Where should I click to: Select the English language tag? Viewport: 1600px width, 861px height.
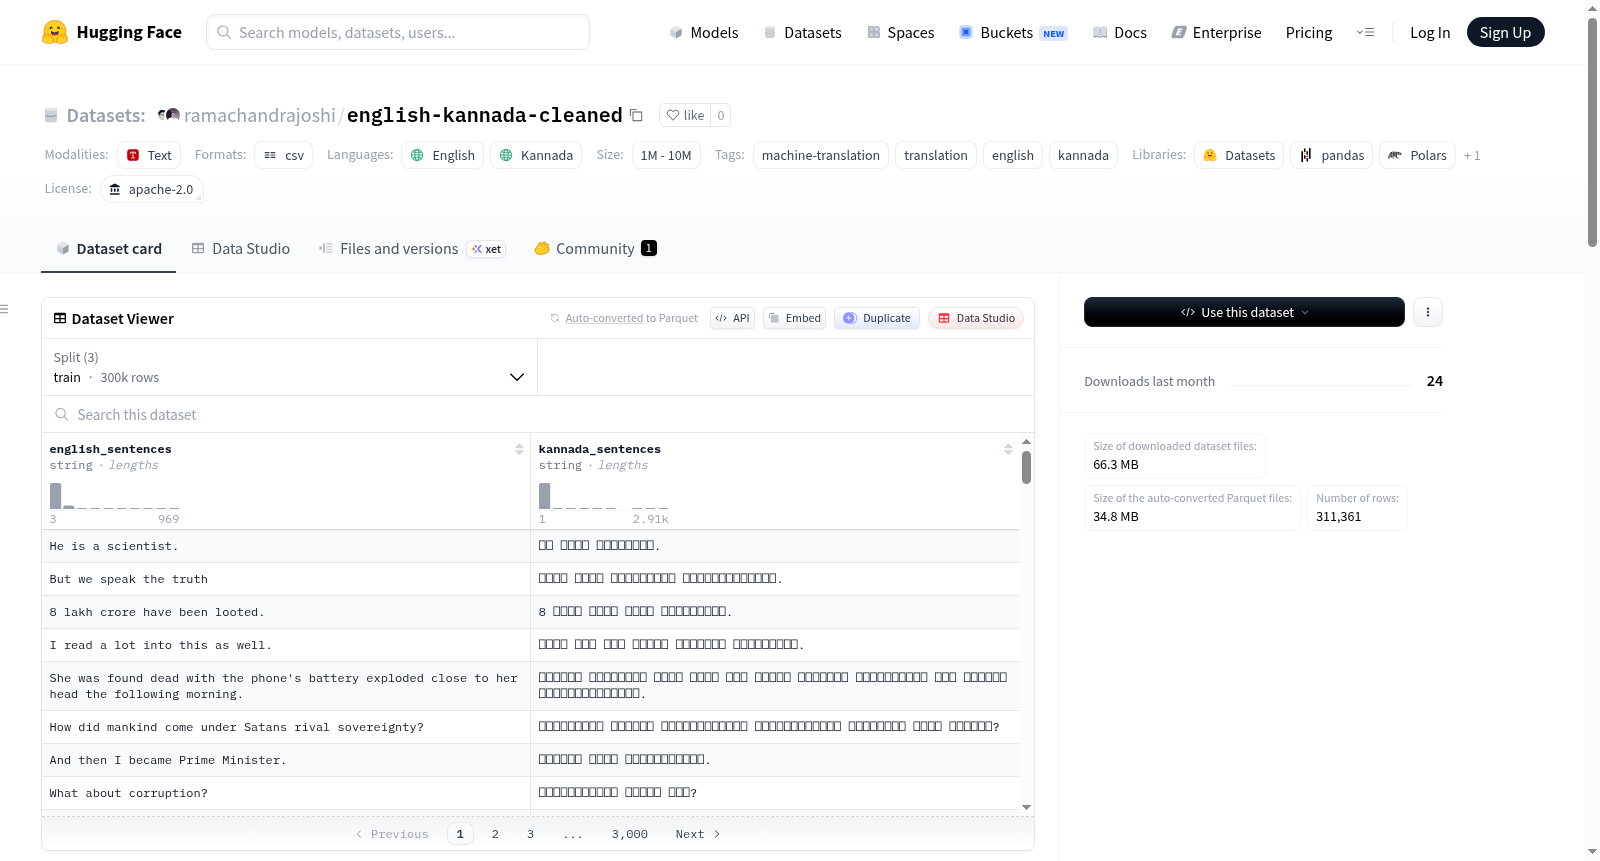[443, 155]
